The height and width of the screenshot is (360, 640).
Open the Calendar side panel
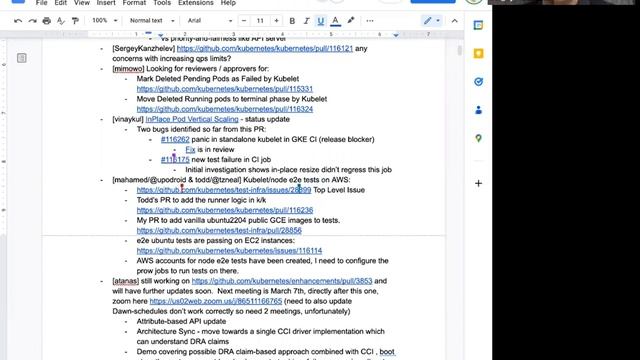478,25
